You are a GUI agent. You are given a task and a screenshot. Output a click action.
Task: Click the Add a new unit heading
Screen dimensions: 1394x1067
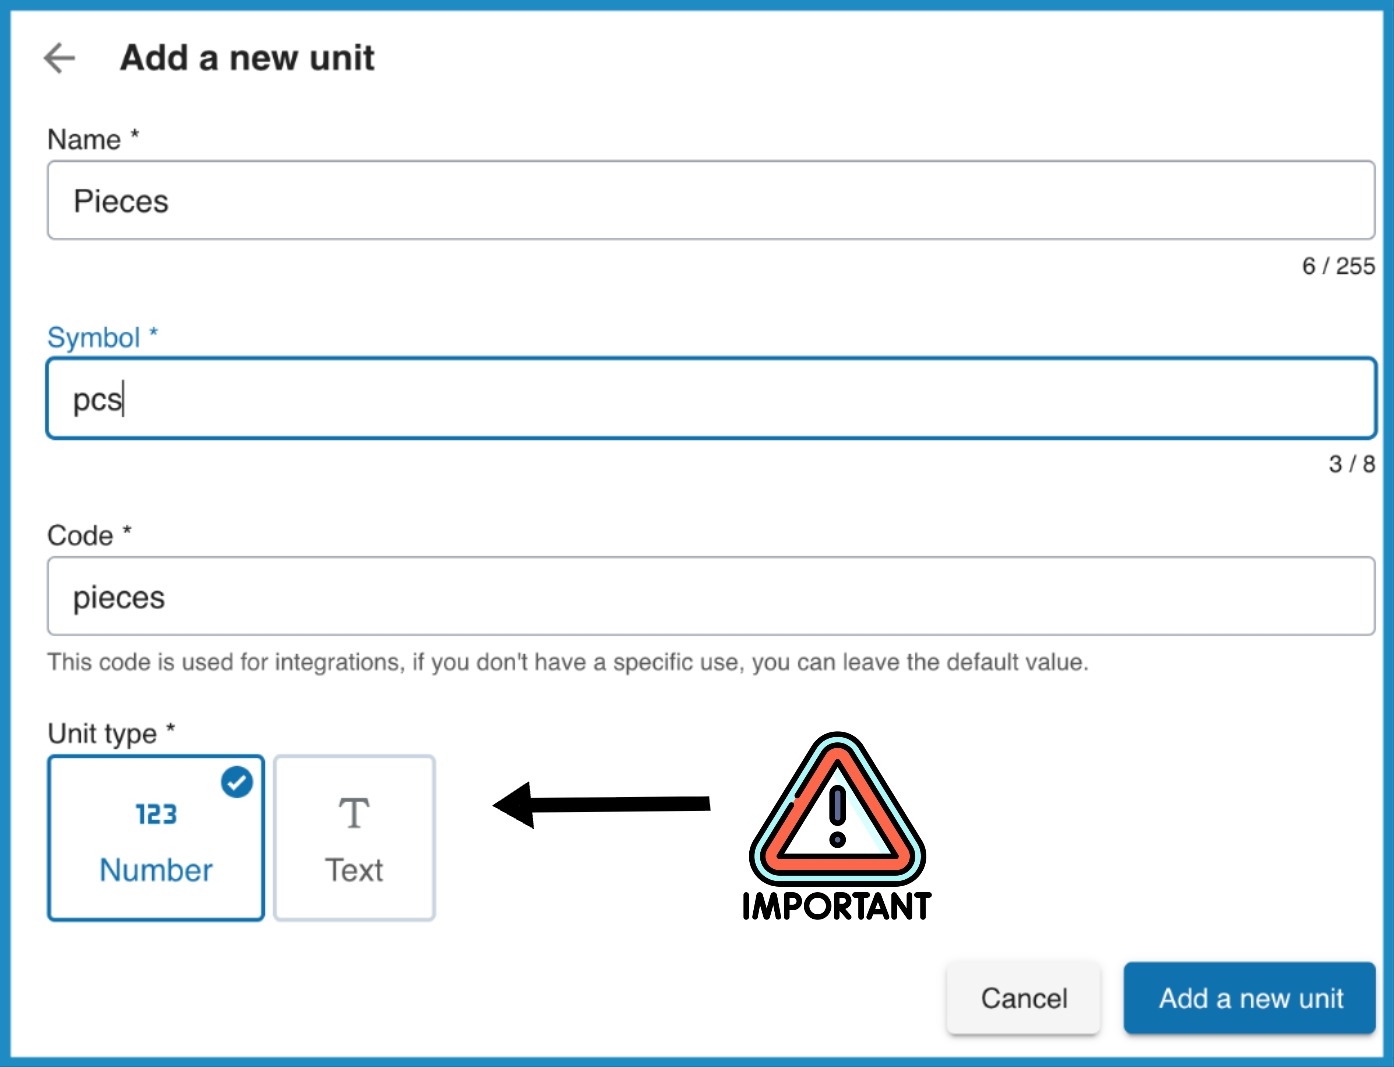247,58
